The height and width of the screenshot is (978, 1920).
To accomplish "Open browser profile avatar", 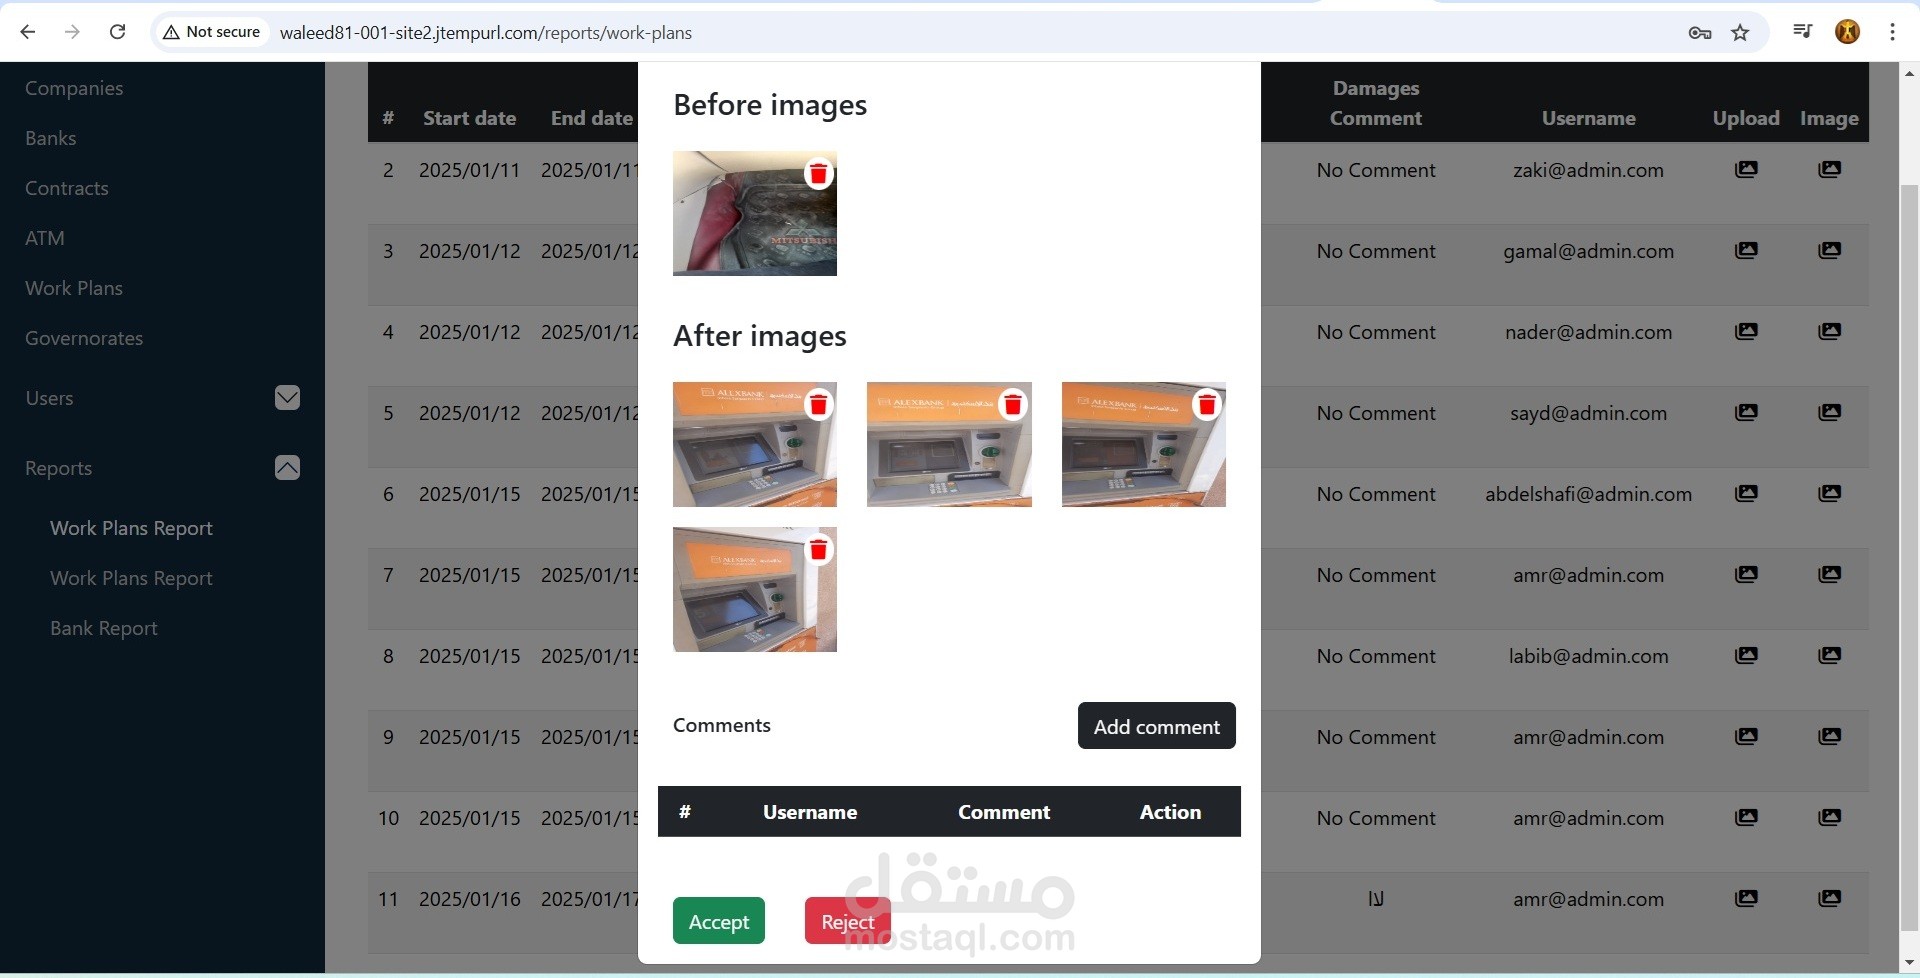I will [x=1847, y=32].
